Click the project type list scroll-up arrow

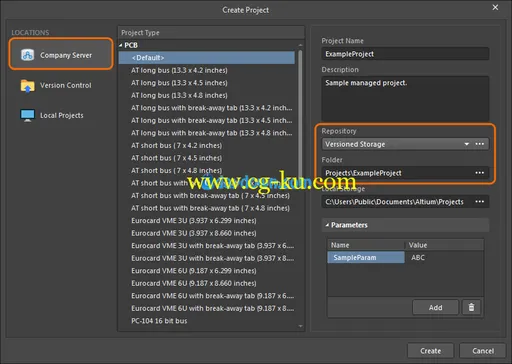coord(300,45)
